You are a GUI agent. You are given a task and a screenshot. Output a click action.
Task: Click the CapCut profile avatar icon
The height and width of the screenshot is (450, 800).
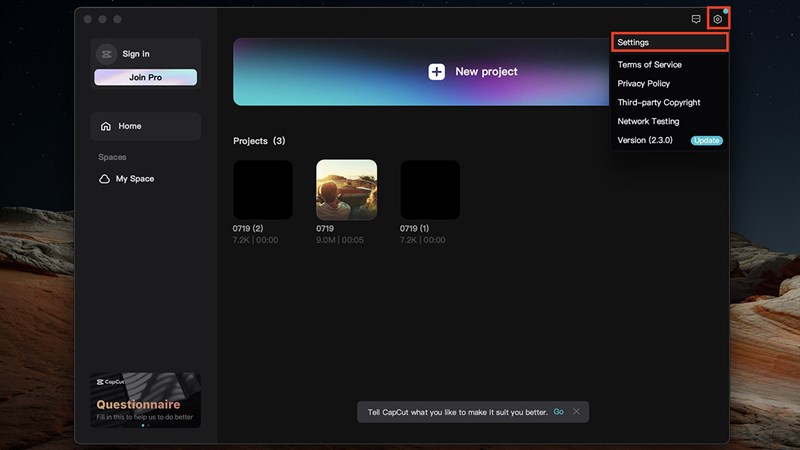pyautogui.click(x=107, y=54)
